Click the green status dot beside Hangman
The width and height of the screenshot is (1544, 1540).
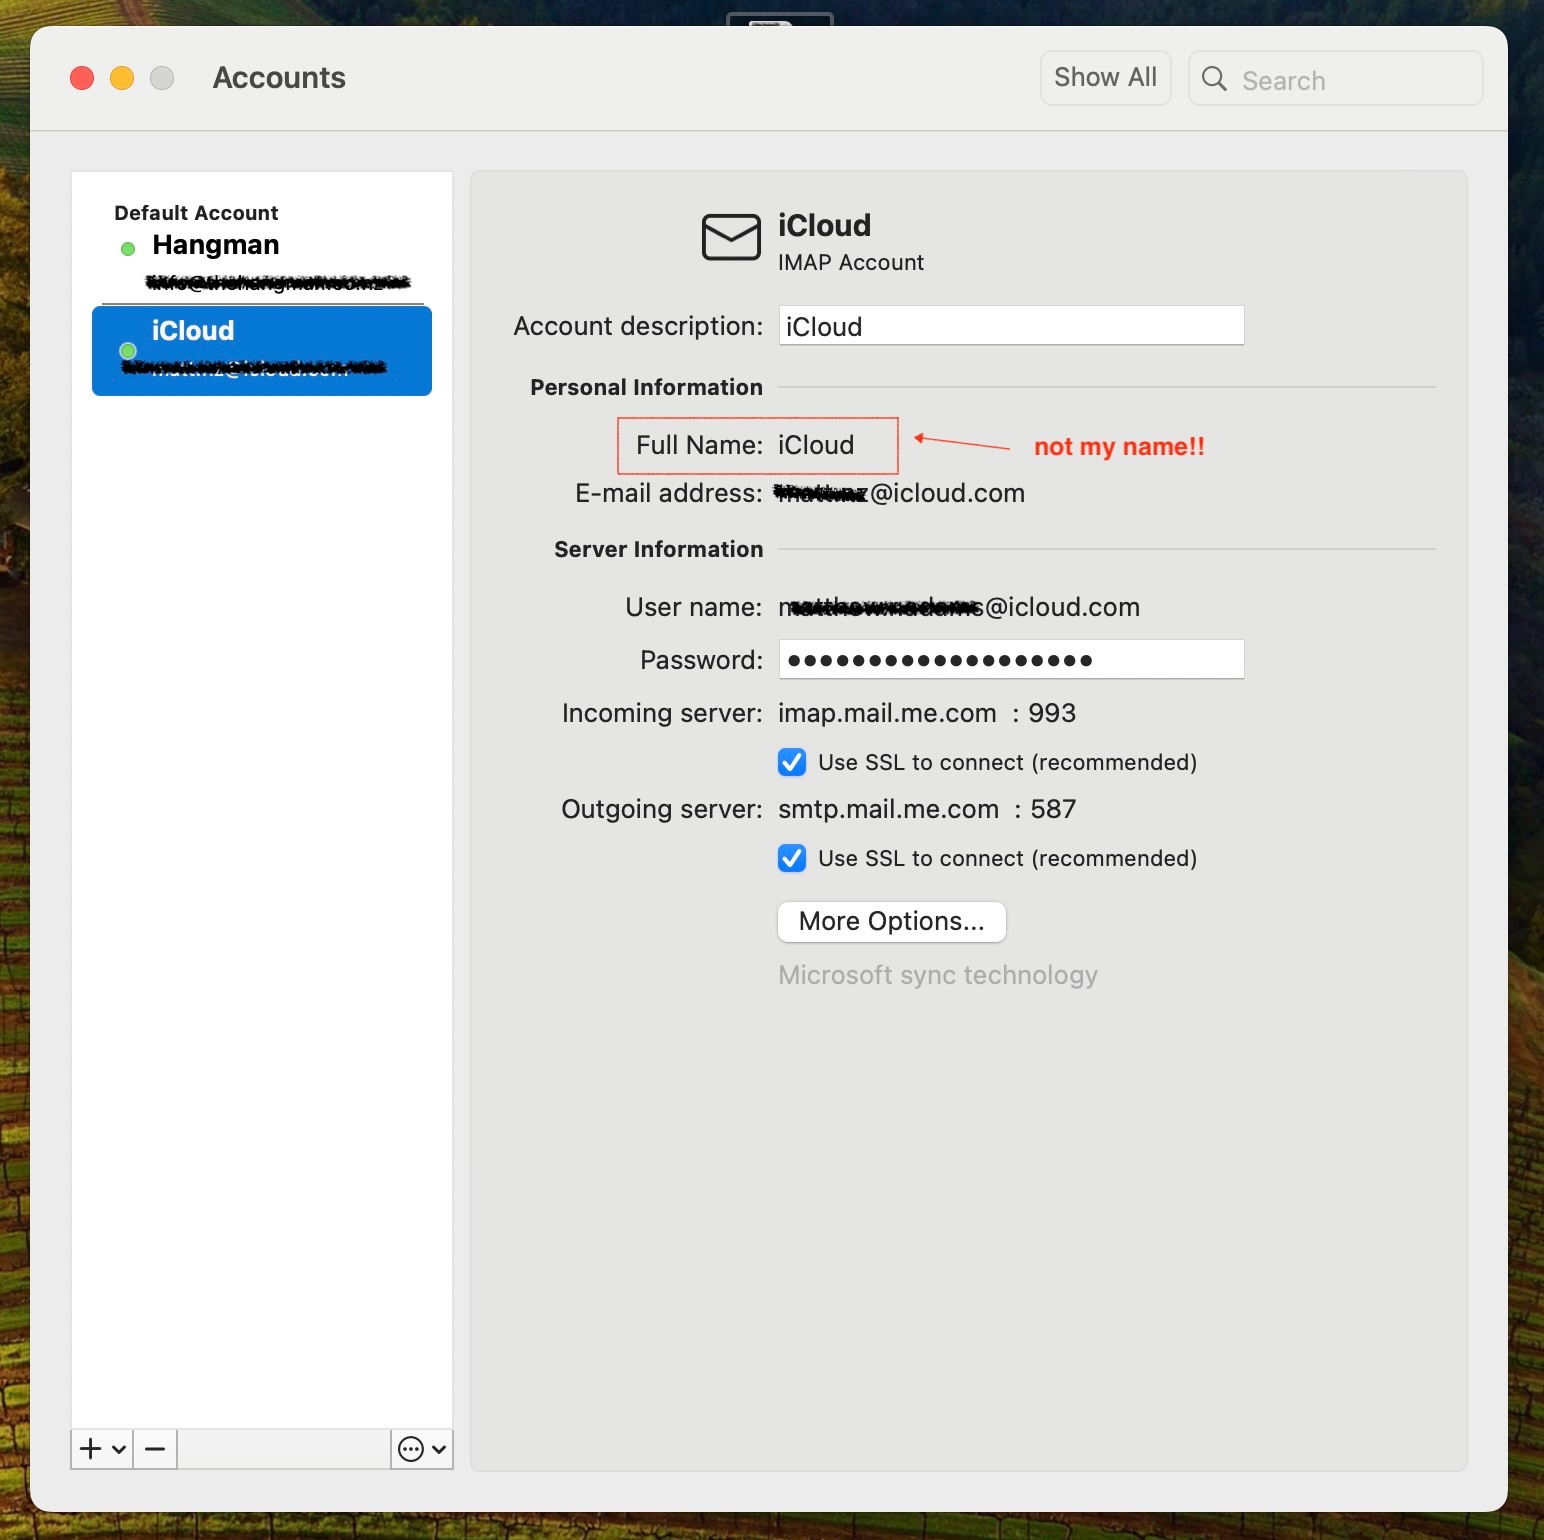point(128,248)
